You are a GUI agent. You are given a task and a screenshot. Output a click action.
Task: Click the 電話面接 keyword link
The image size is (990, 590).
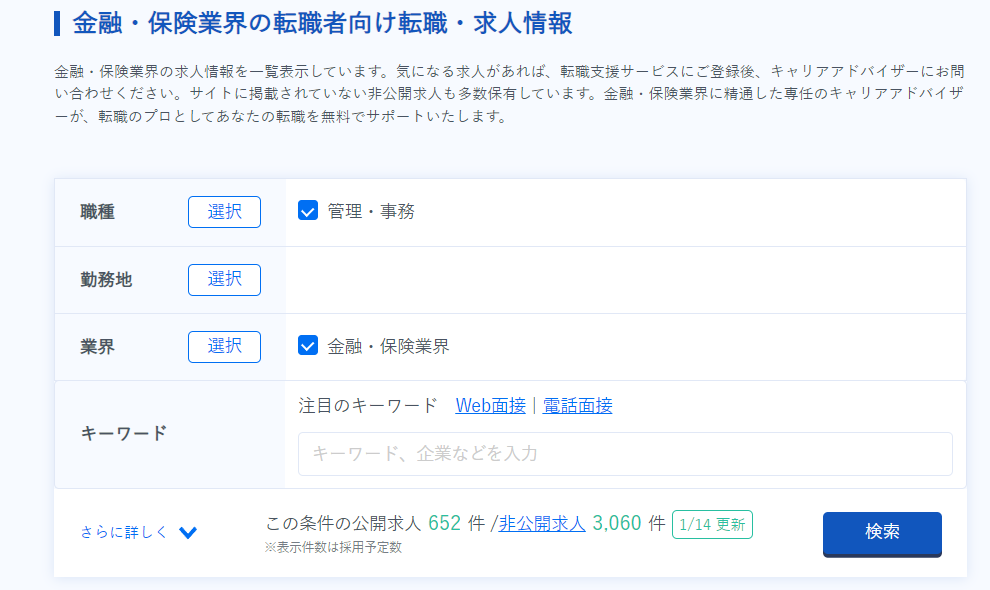(577, 406)
